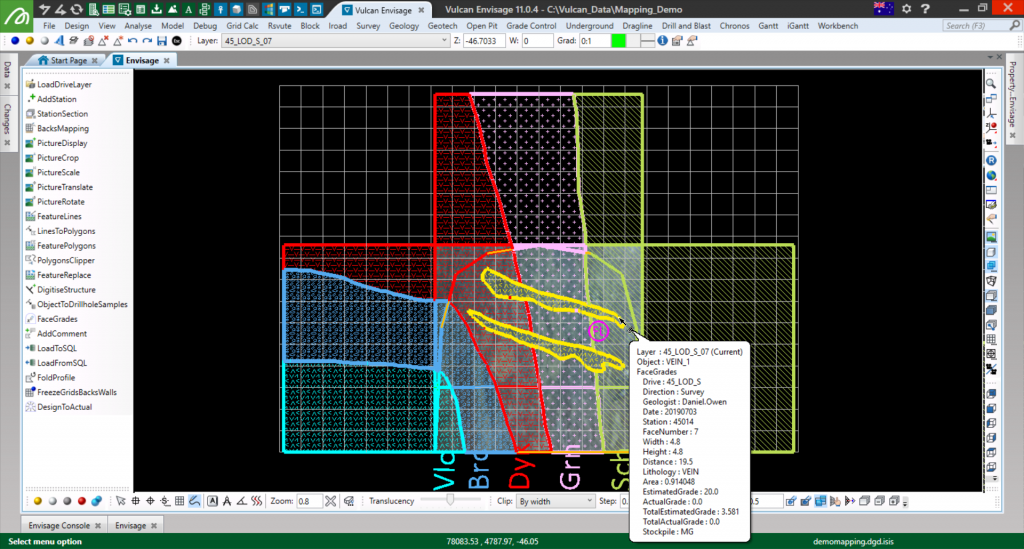The image size is (1024, 549).
Task: Select the Vulcan Envisage title tab
Action: [383, 10]
